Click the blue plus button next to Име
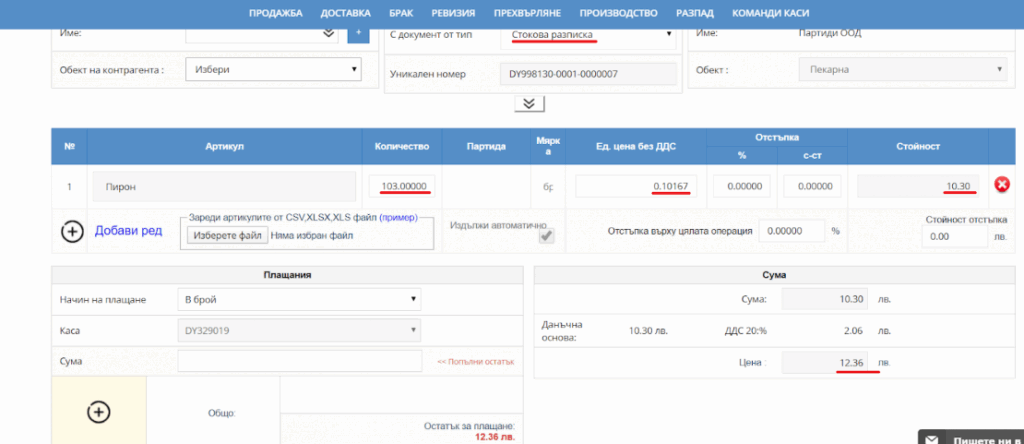The image size is (1024, 444). 357,34
